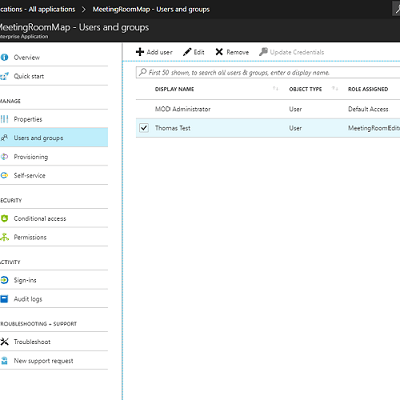View Audit logs
The width and height of the screenshot is (400, 400).
54,299
